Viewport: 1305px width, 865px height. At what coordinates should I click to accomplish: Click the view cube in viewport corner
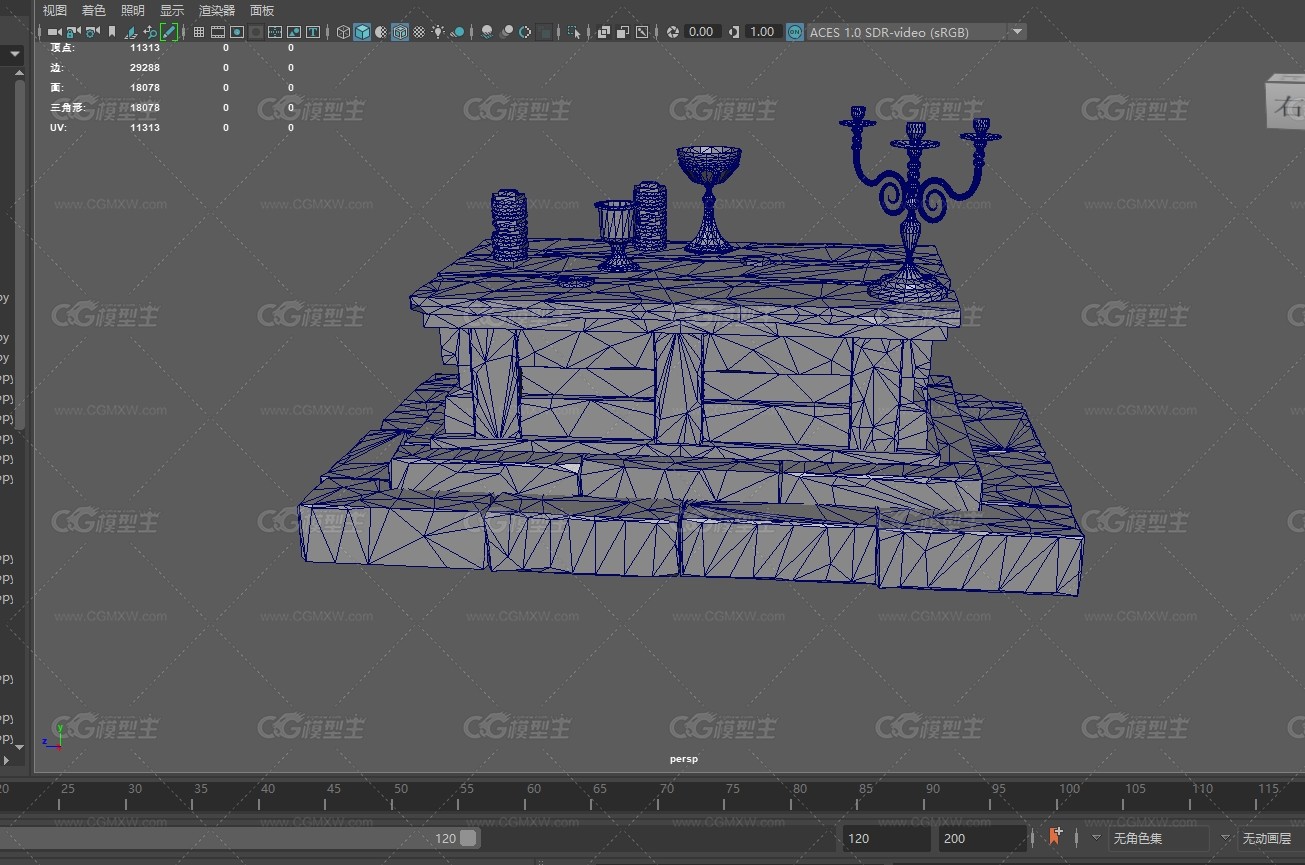[x=1285, y=101]
